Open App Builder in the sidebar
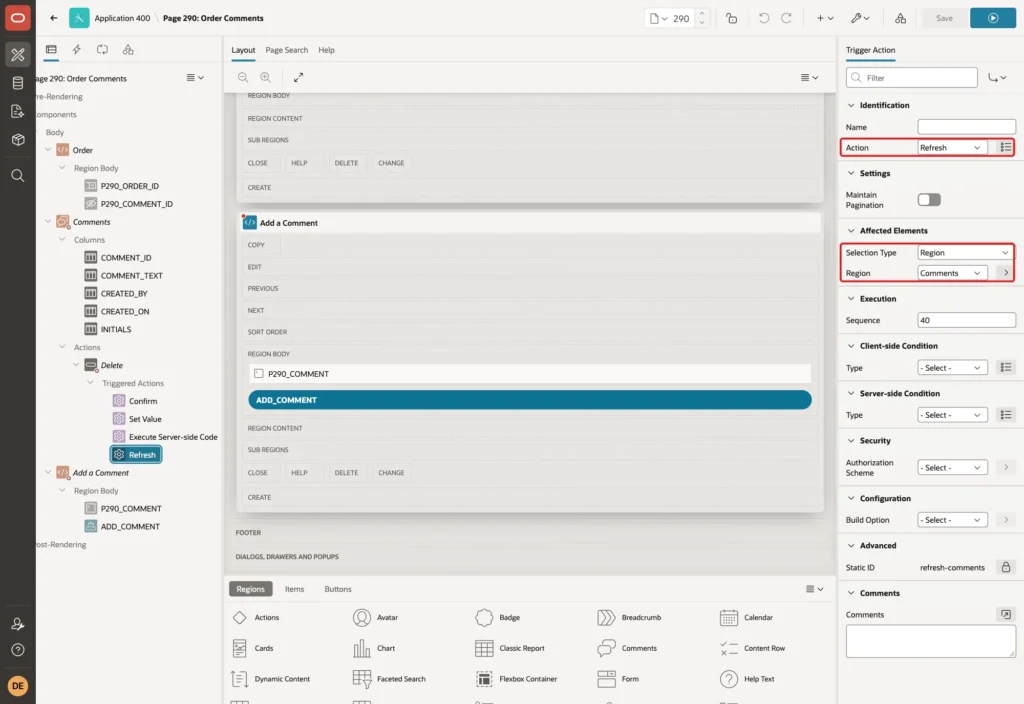Viewport: 1024px width, 704px height. point(18,55)
